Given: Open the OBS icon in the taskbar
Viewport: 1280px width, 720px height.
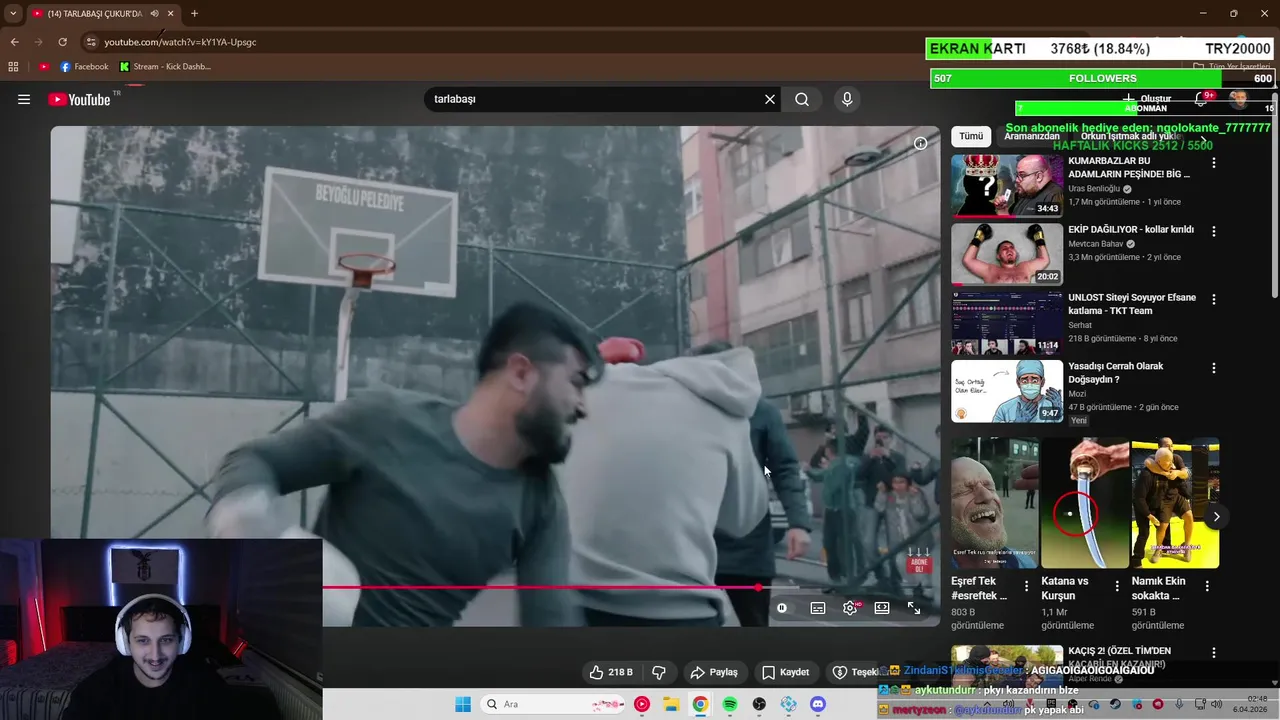Looking at the screenshot, I should click(759, 704).
